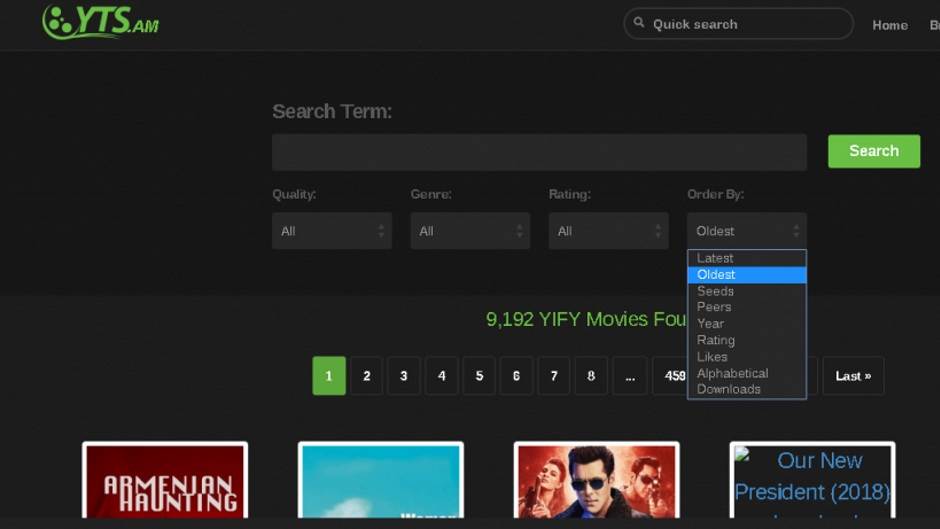Go to page 6 of results
Screen dimensions: 940x529
[x=516, y=376]
